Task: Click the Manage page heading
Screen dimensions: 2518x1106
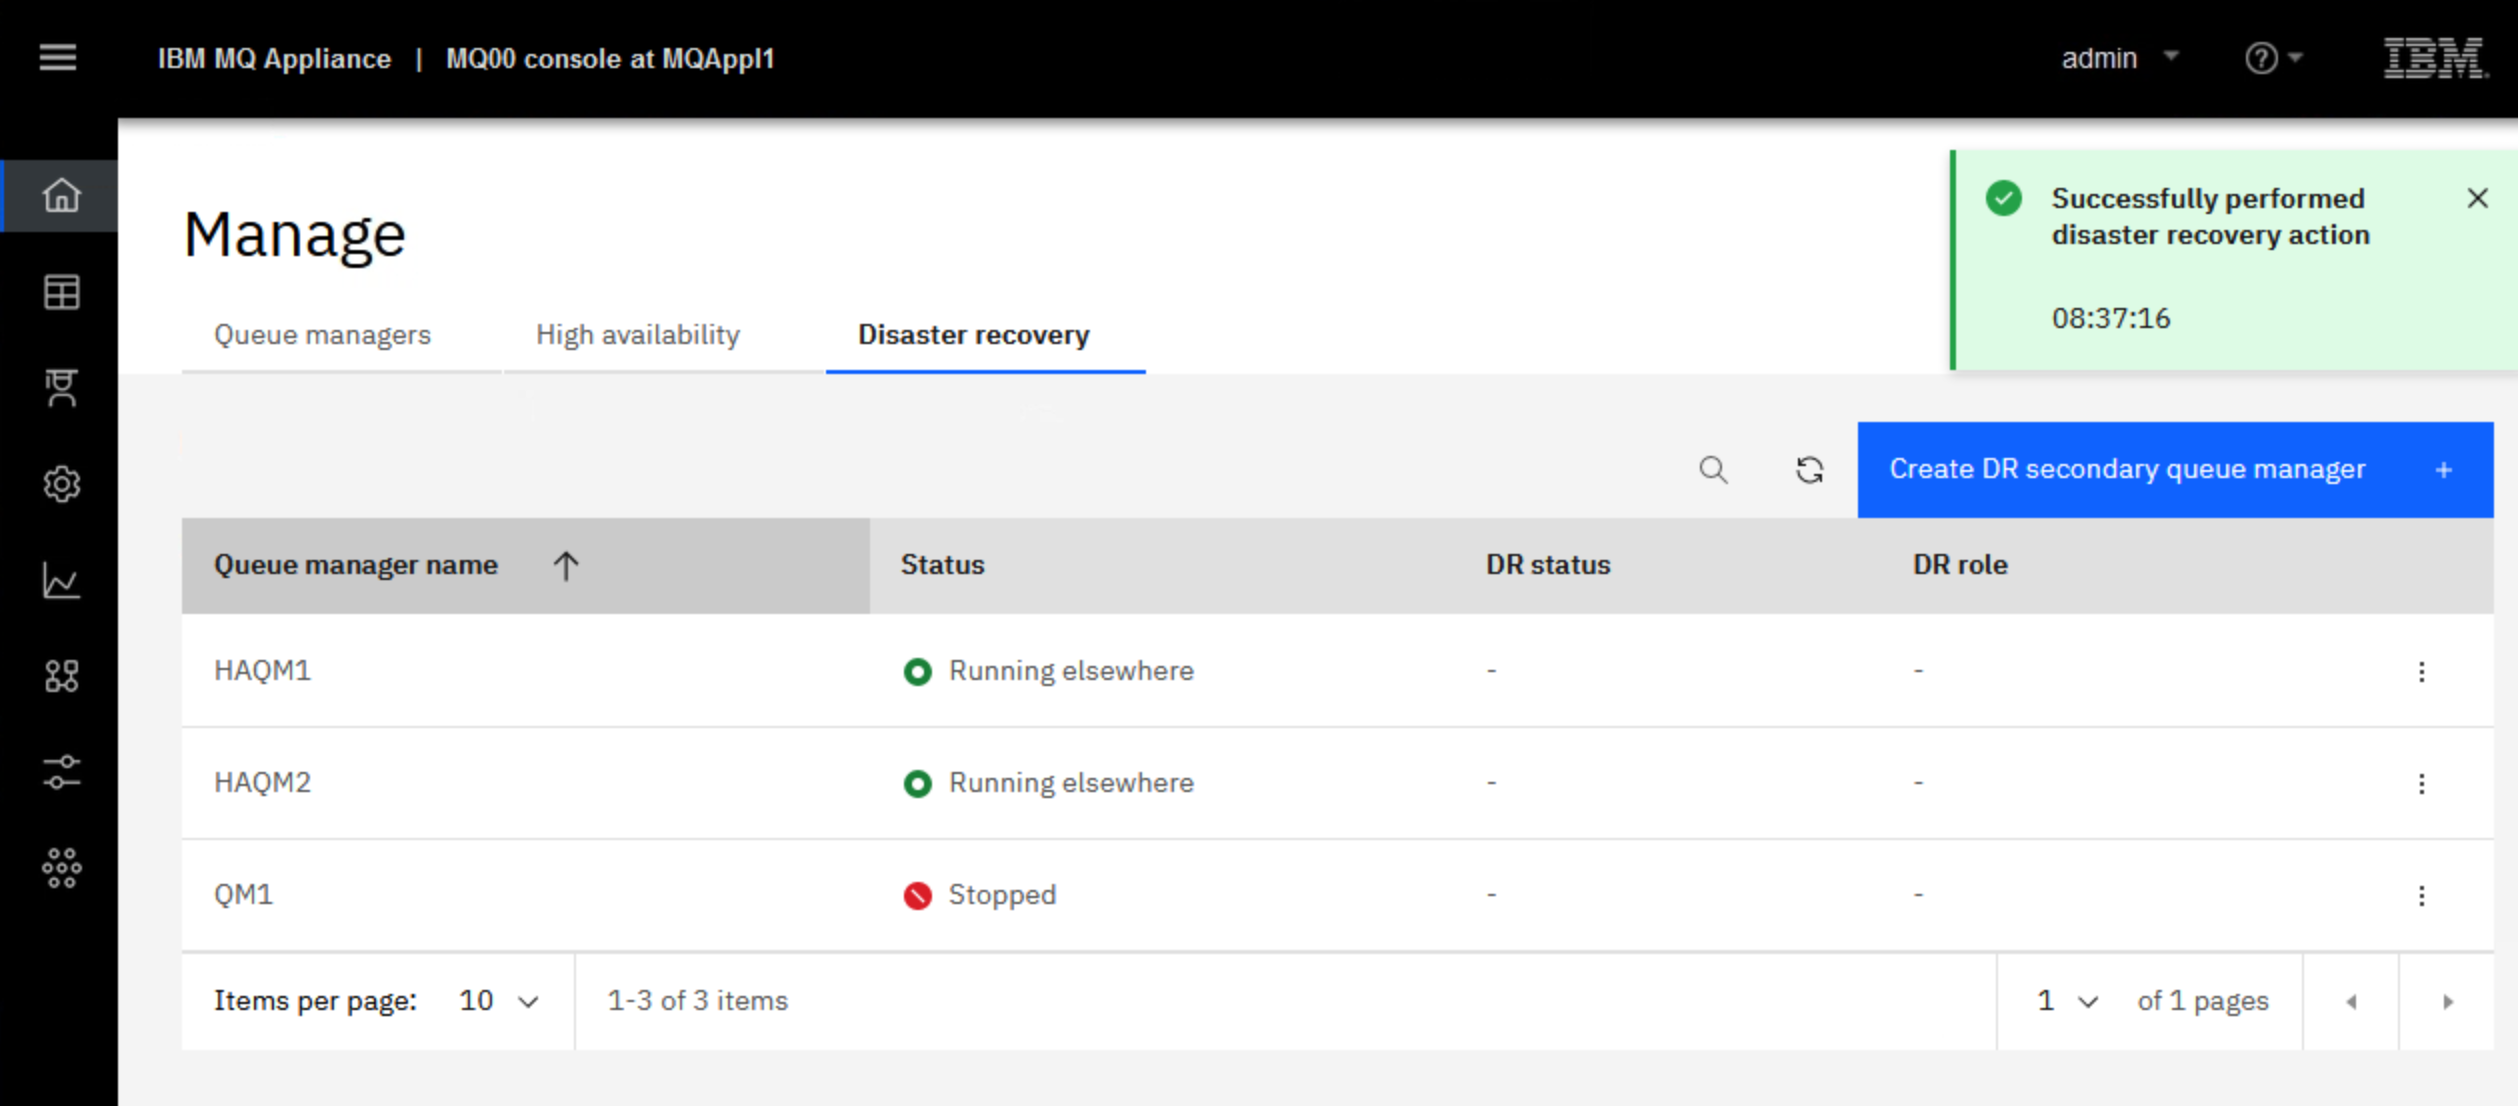Action: tap(294, 235)
